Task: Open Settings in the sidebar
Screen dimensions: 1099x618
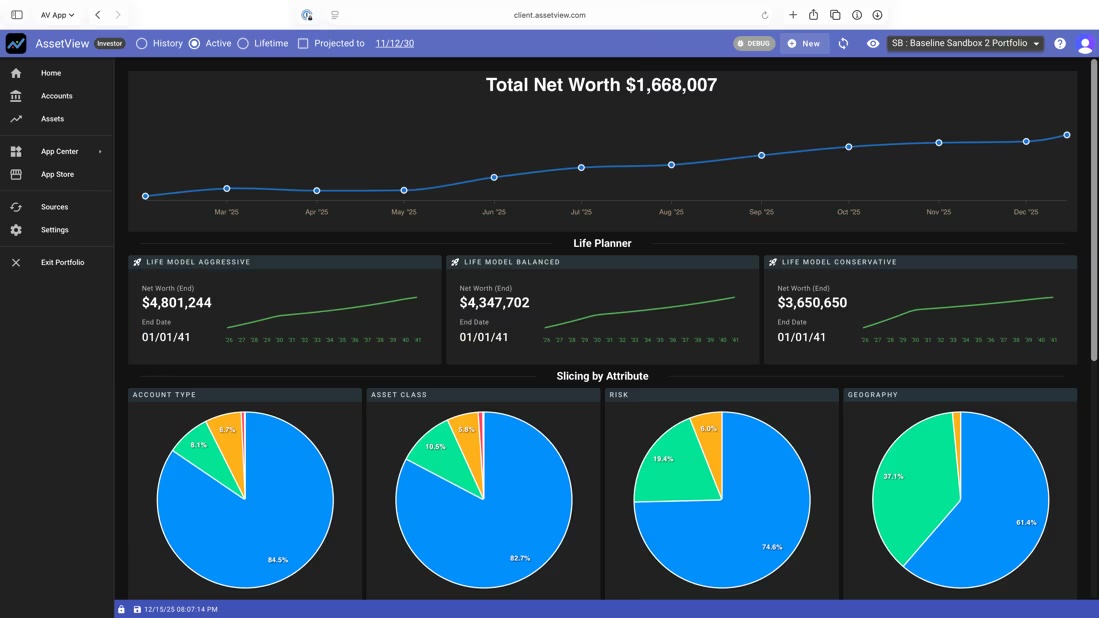Action: [54, 230]
